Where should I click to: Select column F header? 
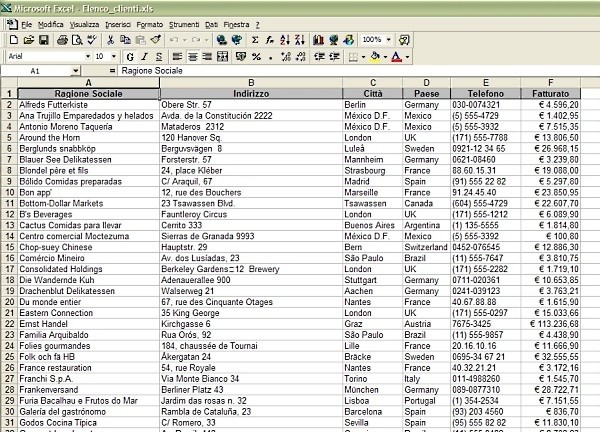(x=550, y=82)
